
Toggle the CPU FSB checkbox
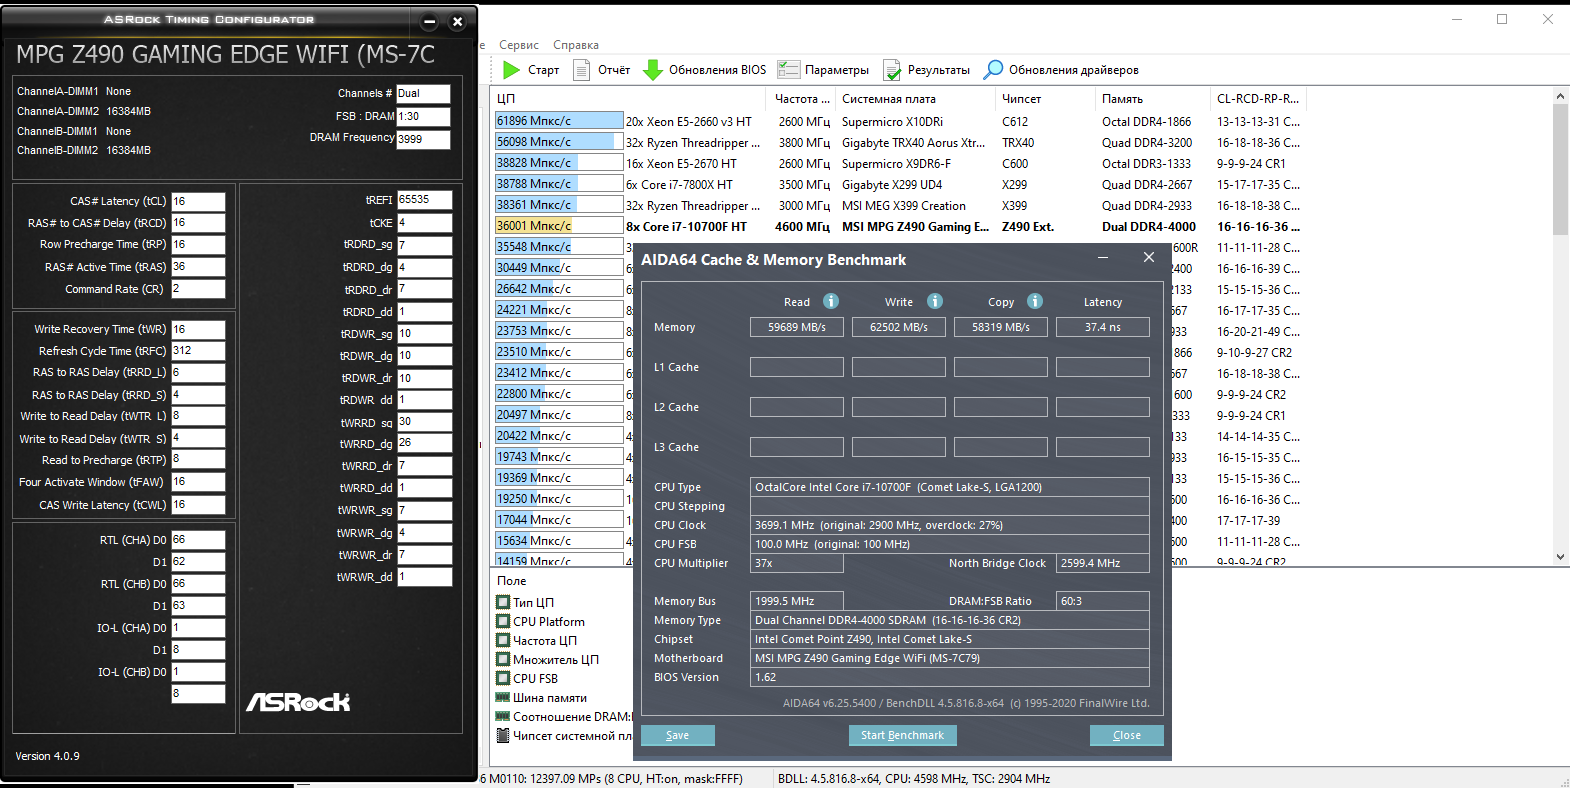click(503, 678)
